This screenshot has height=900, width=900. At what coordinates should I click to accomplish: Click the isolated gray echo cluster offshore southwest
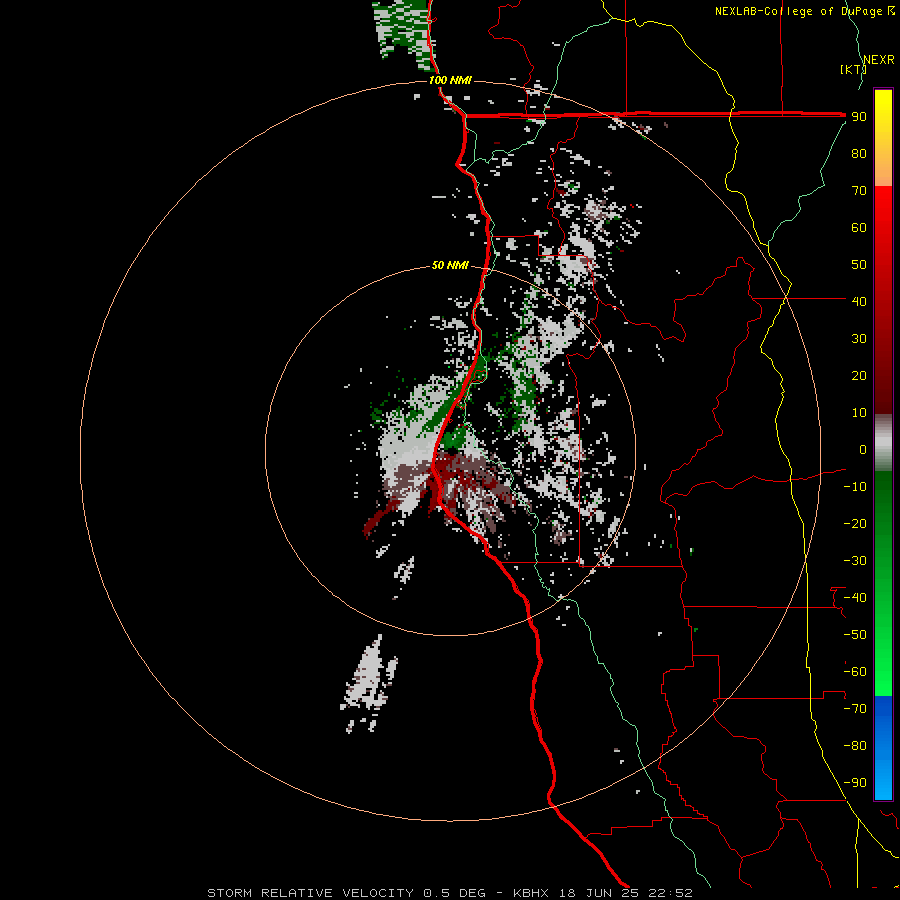coord(370,683)
